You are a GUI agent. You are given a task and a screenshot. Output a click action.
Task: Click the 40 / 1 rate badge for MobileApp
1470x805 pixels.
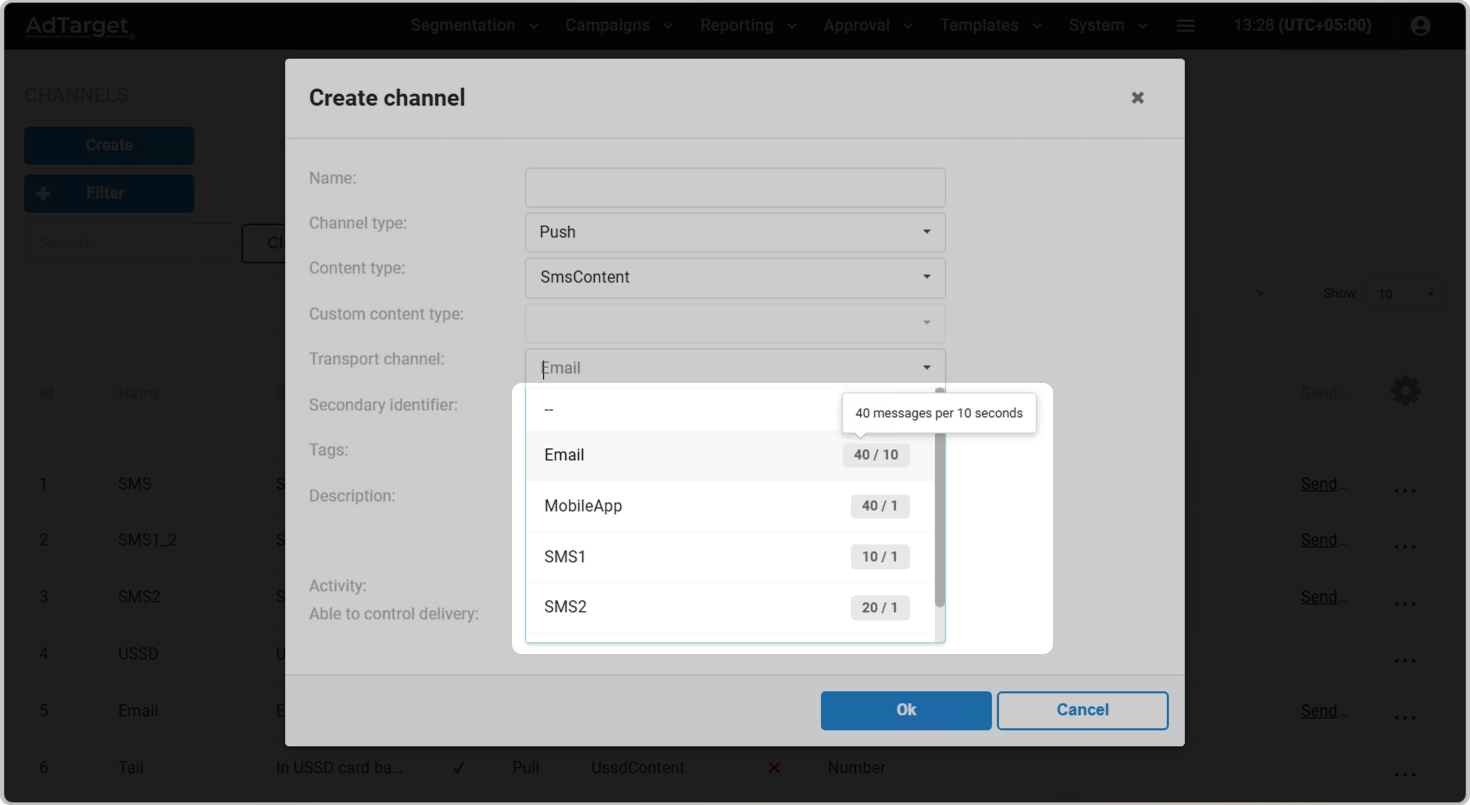pyautogui.click(x=880, y=506)
